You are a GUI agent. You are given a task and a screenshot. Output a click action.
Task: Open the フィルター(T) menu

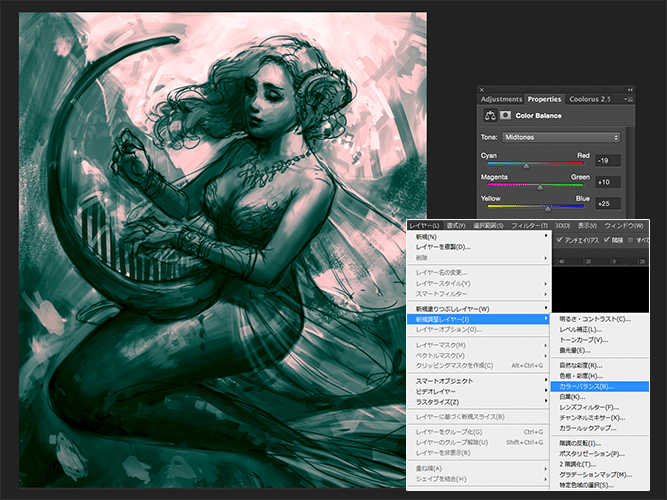[529, 226]
